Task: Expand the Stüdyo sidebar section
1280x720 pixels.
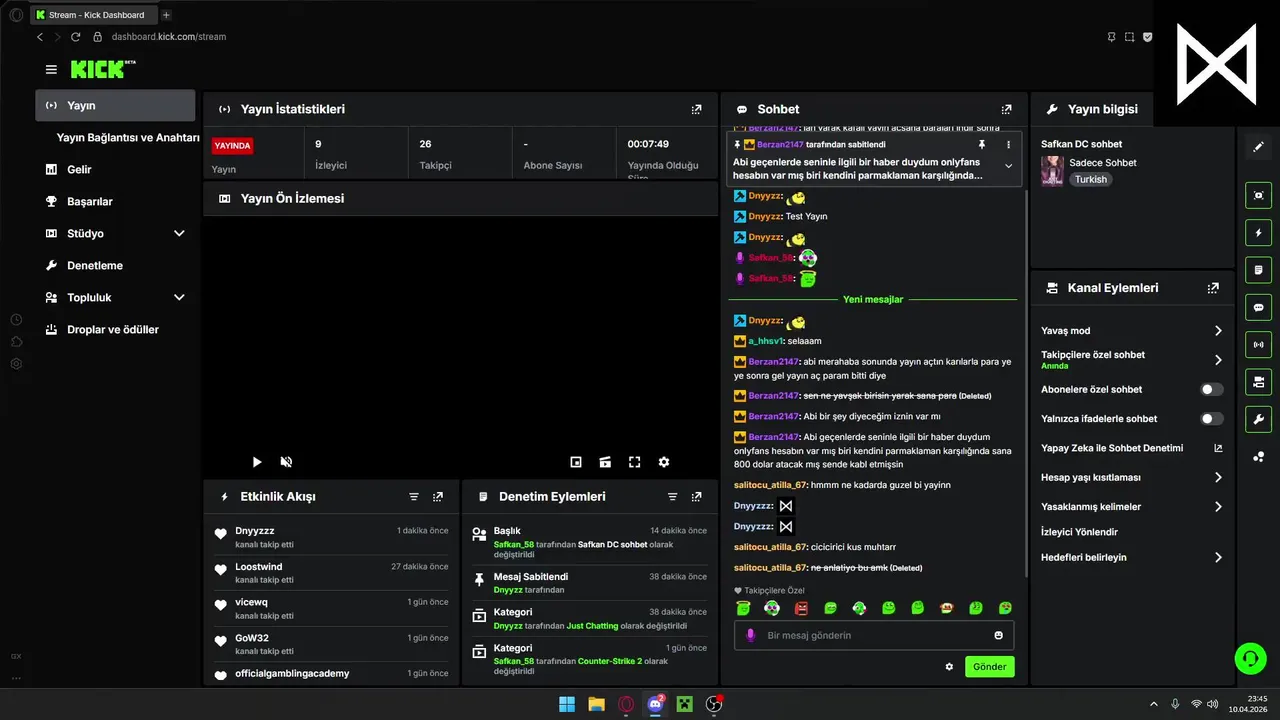Action: pyautogui.click(x=179, y=234)
